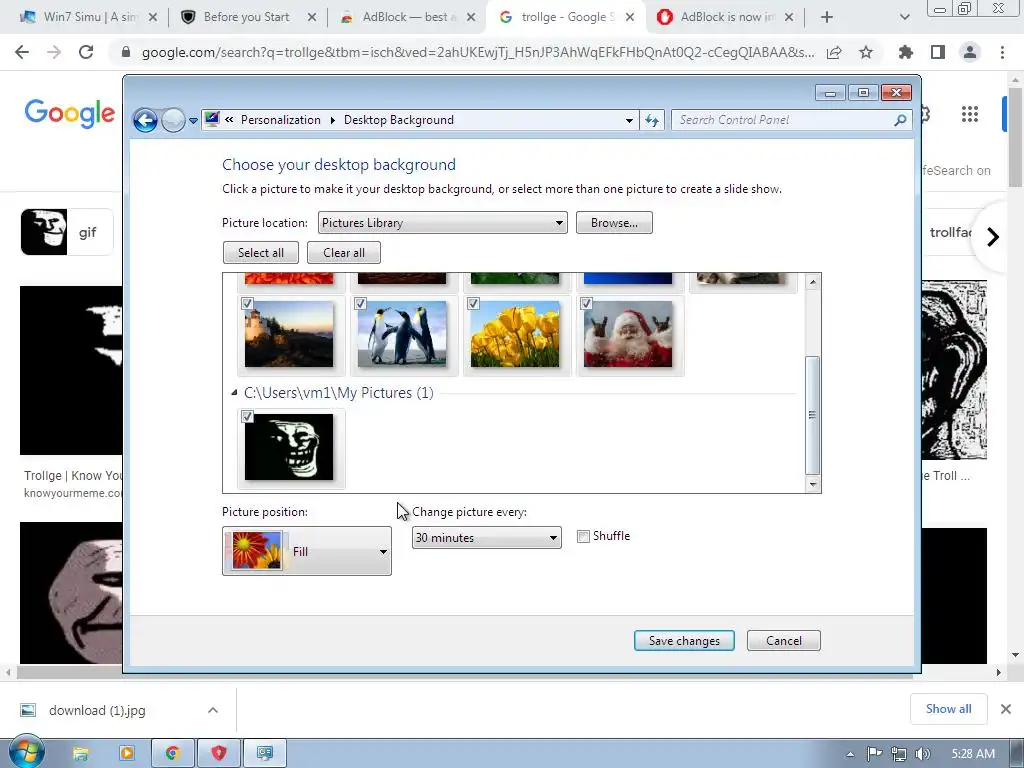Click the picture list scrollbar thumb
Screen dimensions: 1024x768
812,415
